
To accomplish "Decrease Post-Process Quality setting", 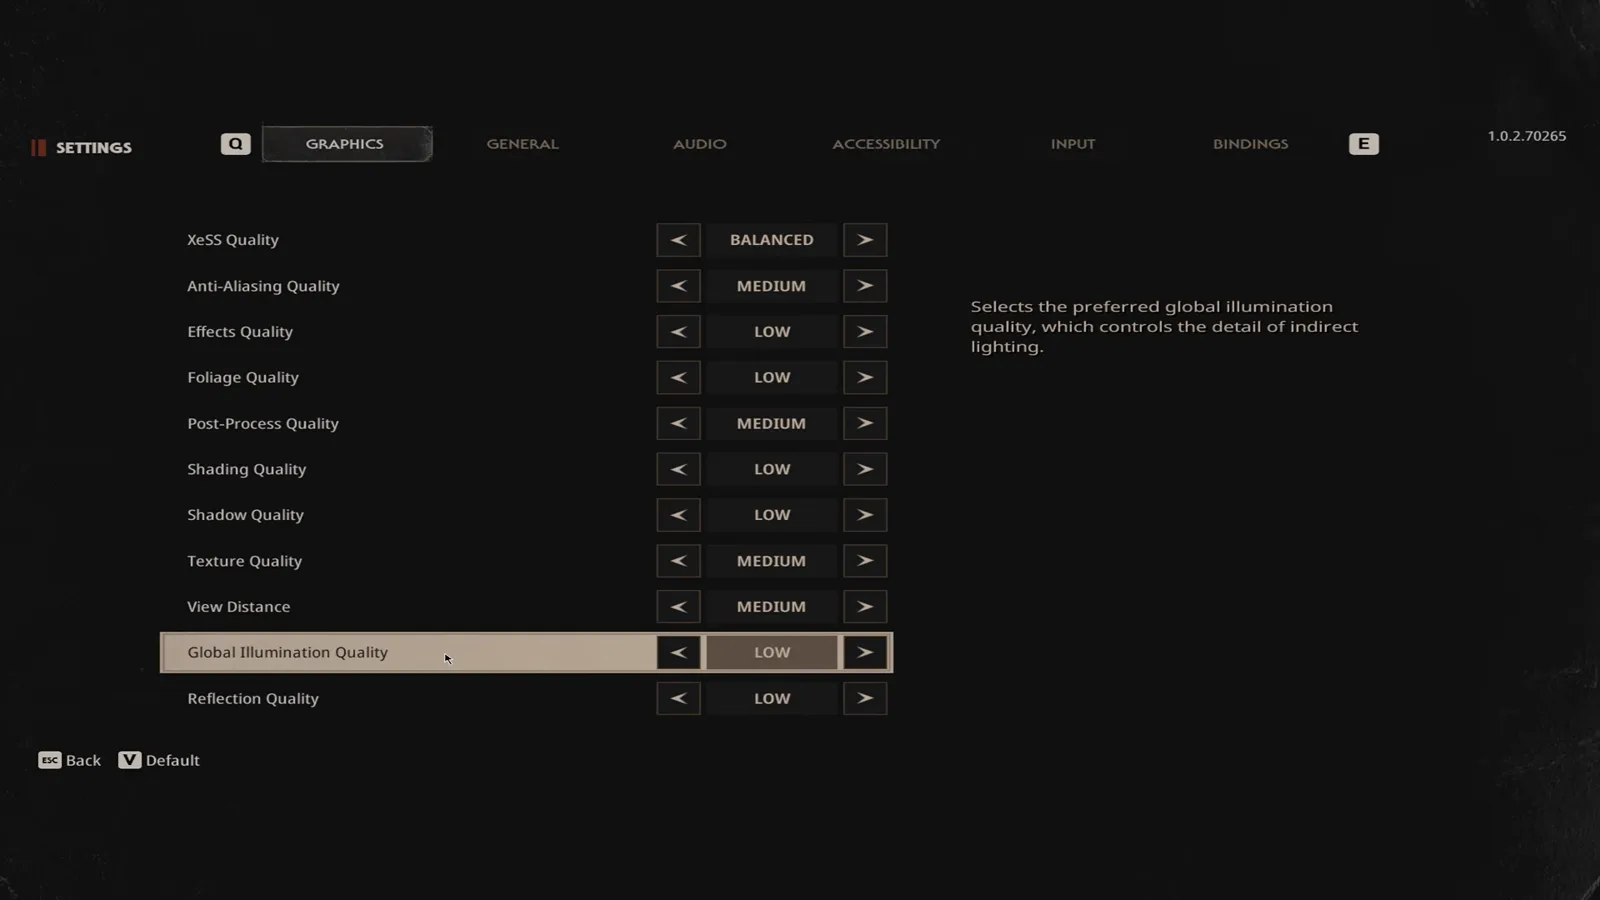I will 678,424.
